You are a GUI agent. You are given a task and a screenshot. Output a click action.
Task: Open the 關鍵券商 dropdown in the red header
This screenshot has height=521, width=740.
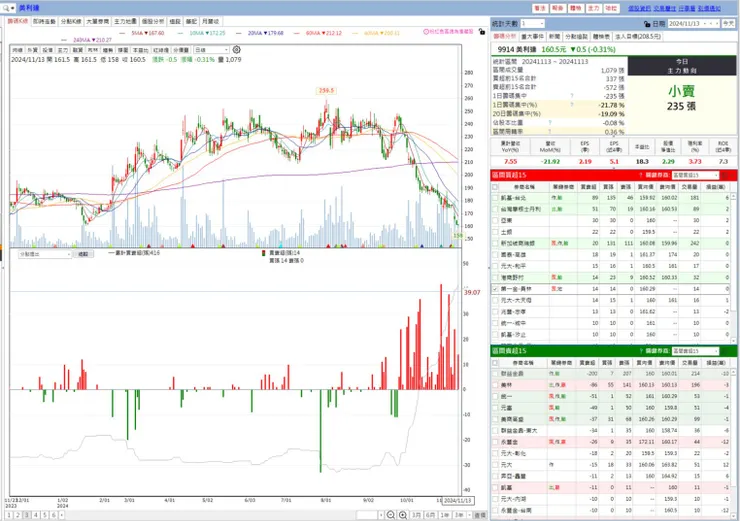(x=695, y=175)
